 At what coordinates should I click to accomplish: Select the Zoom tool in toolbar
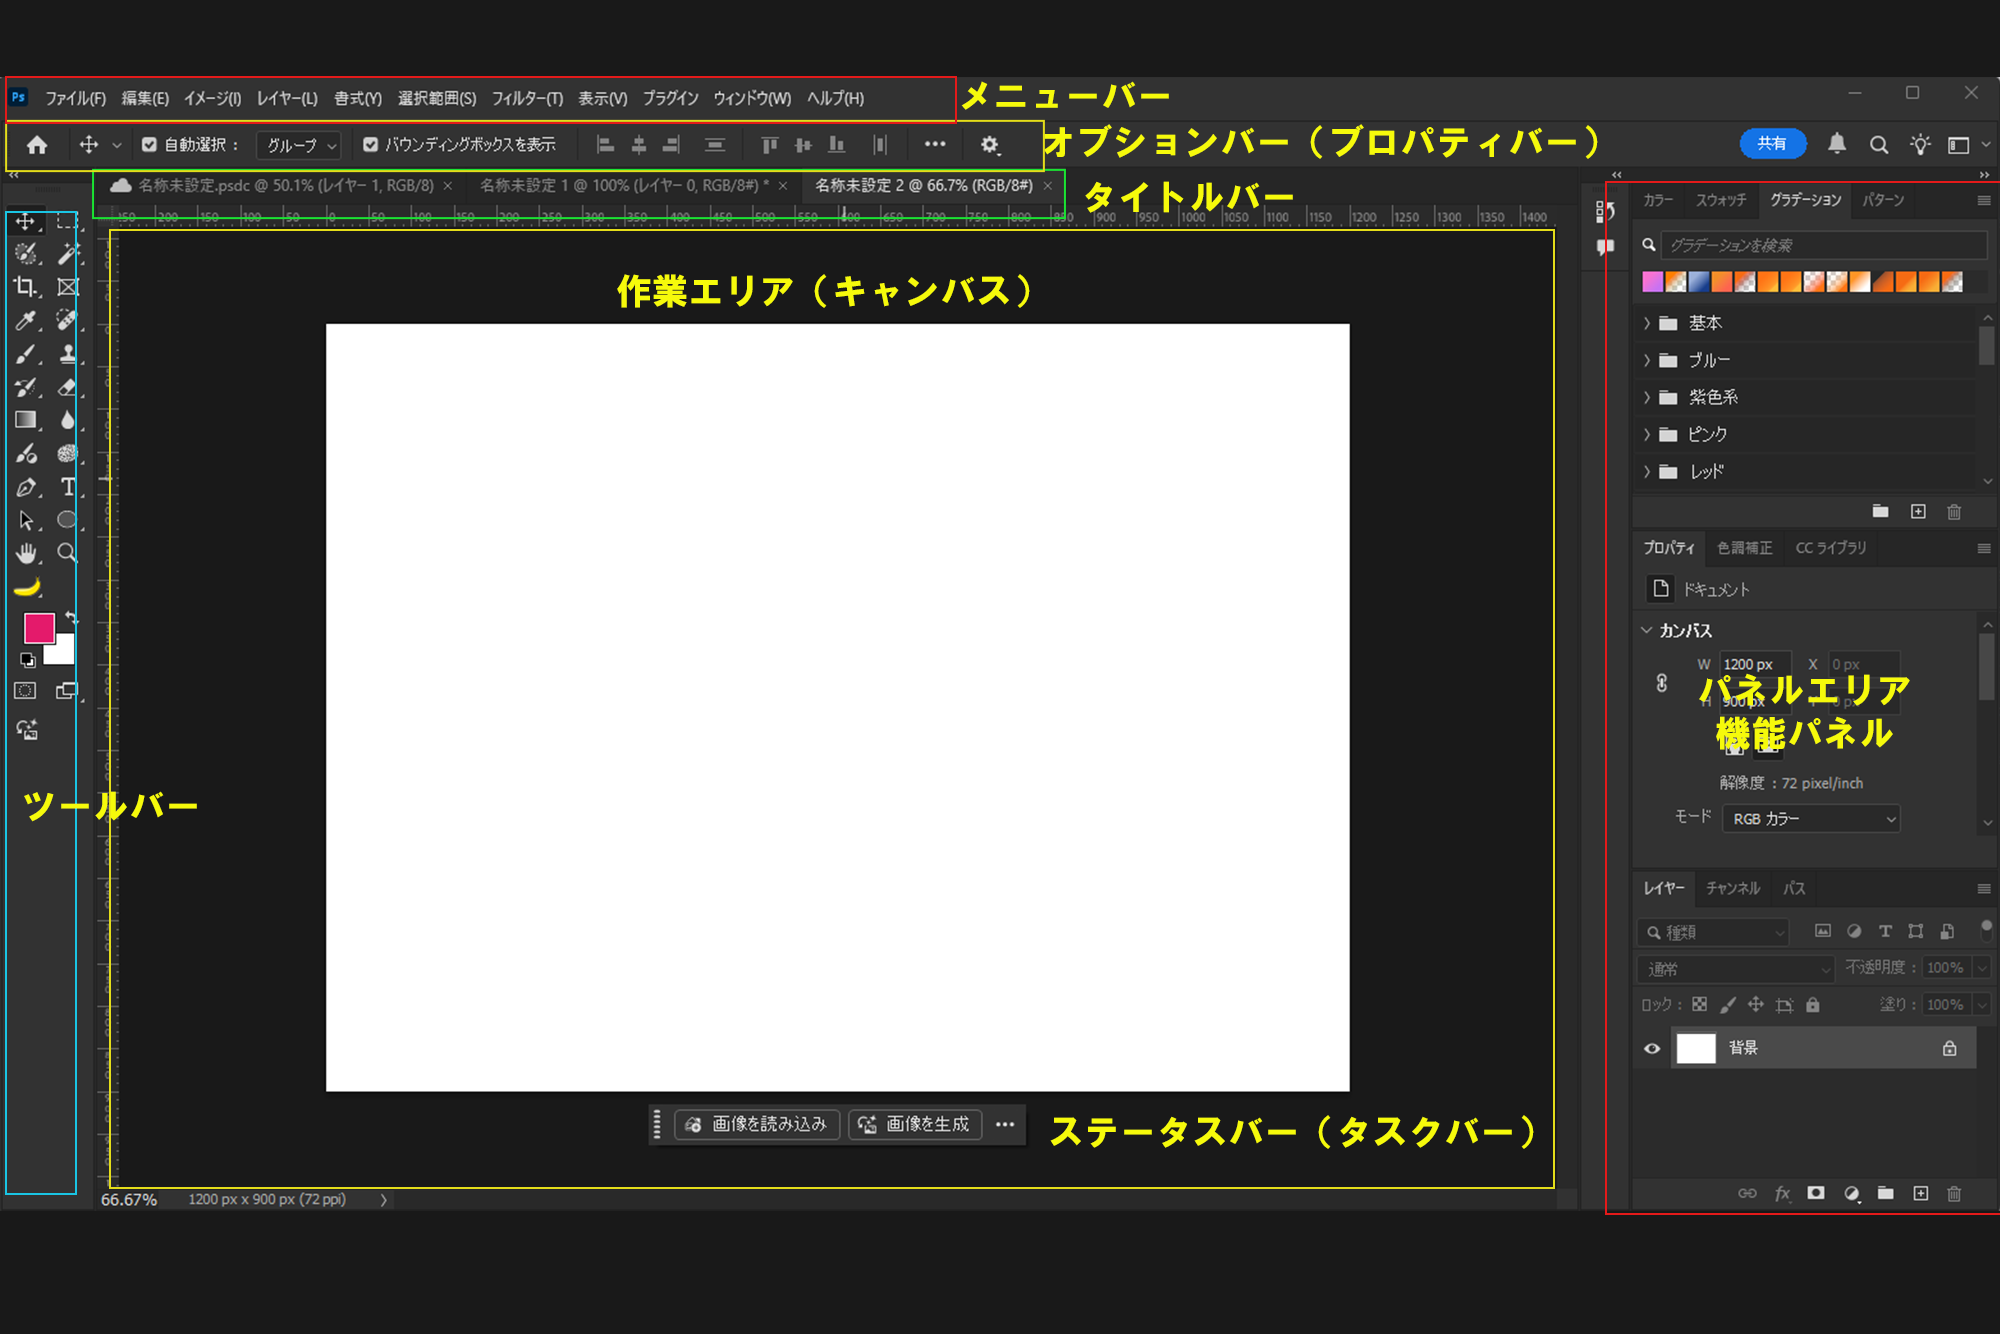67,553
